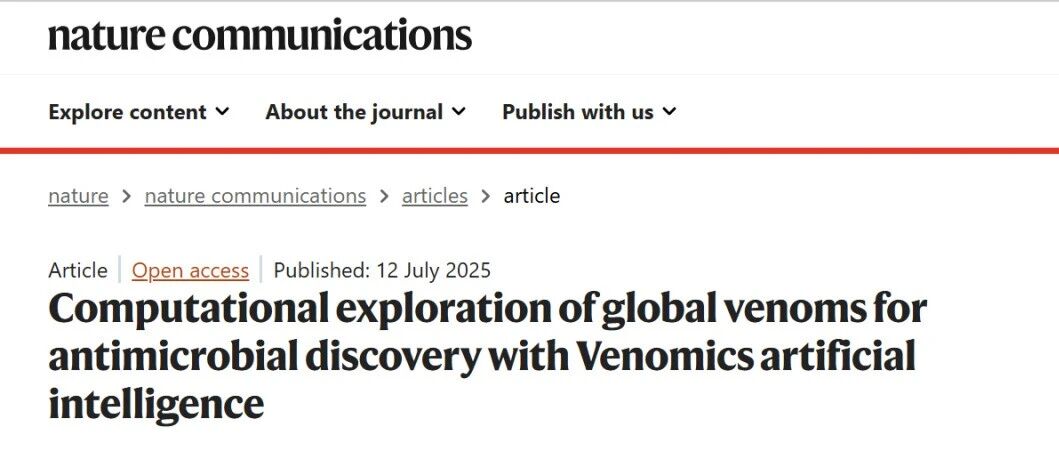
Task: Expand the chevron beside Explore content
Action: point(222,111)
